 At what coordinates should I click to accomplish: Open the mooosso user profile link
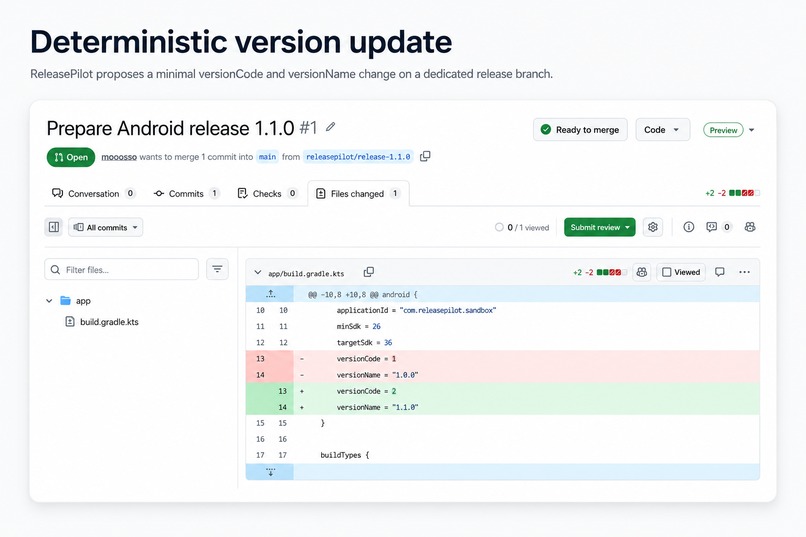pos(119,157)
